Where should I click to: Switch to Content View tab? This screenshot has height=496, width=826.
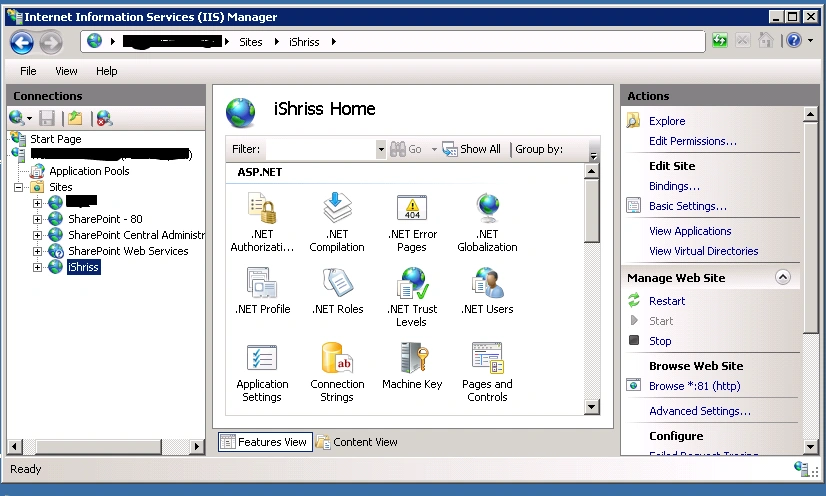(357, 442)
